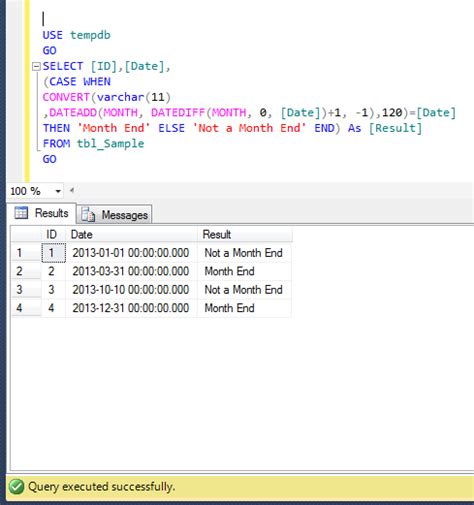Click the top-left select-all grid corner
474x505 pixels.
pyautogui.click(x=26, y=234)
